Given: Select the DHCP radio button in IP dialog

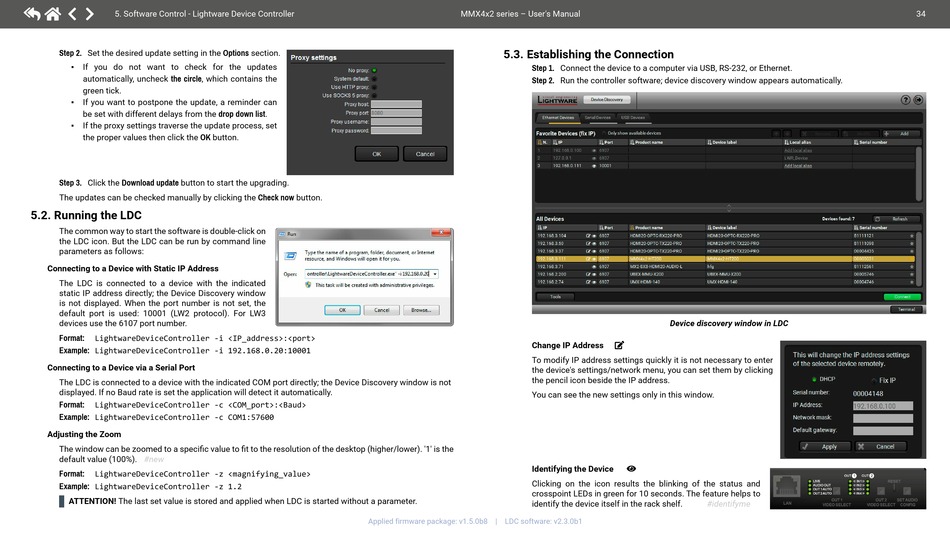Looking at the screenshot, I should click(814, 379).
